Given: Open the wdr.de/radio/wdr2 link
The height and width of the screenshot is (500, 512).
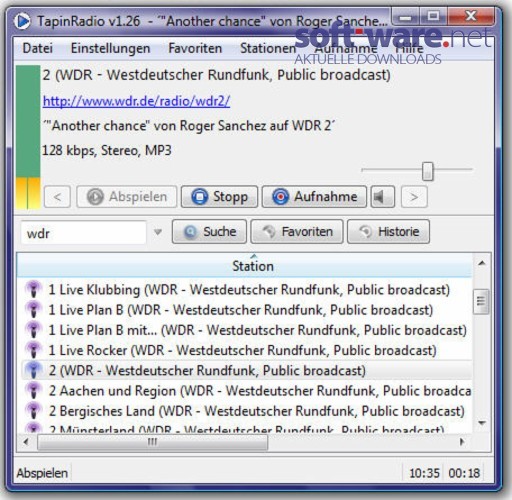Looking at the screenshot, I should [136, 101].
